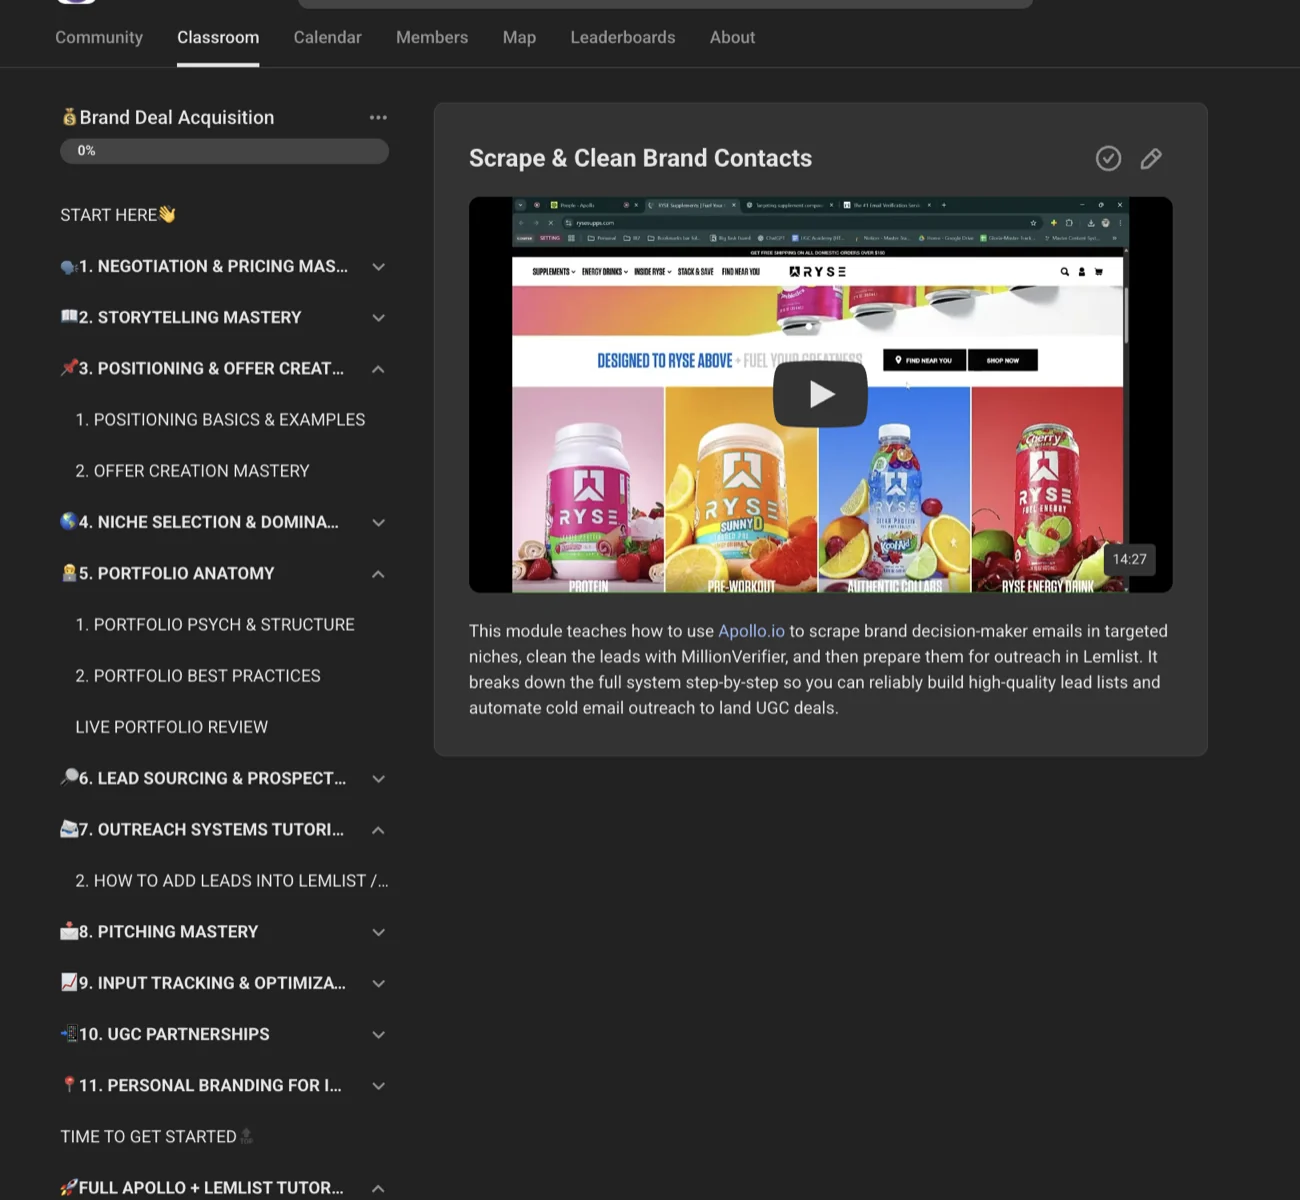
Task: Click the 0% course progress bar
Action: 224,151
